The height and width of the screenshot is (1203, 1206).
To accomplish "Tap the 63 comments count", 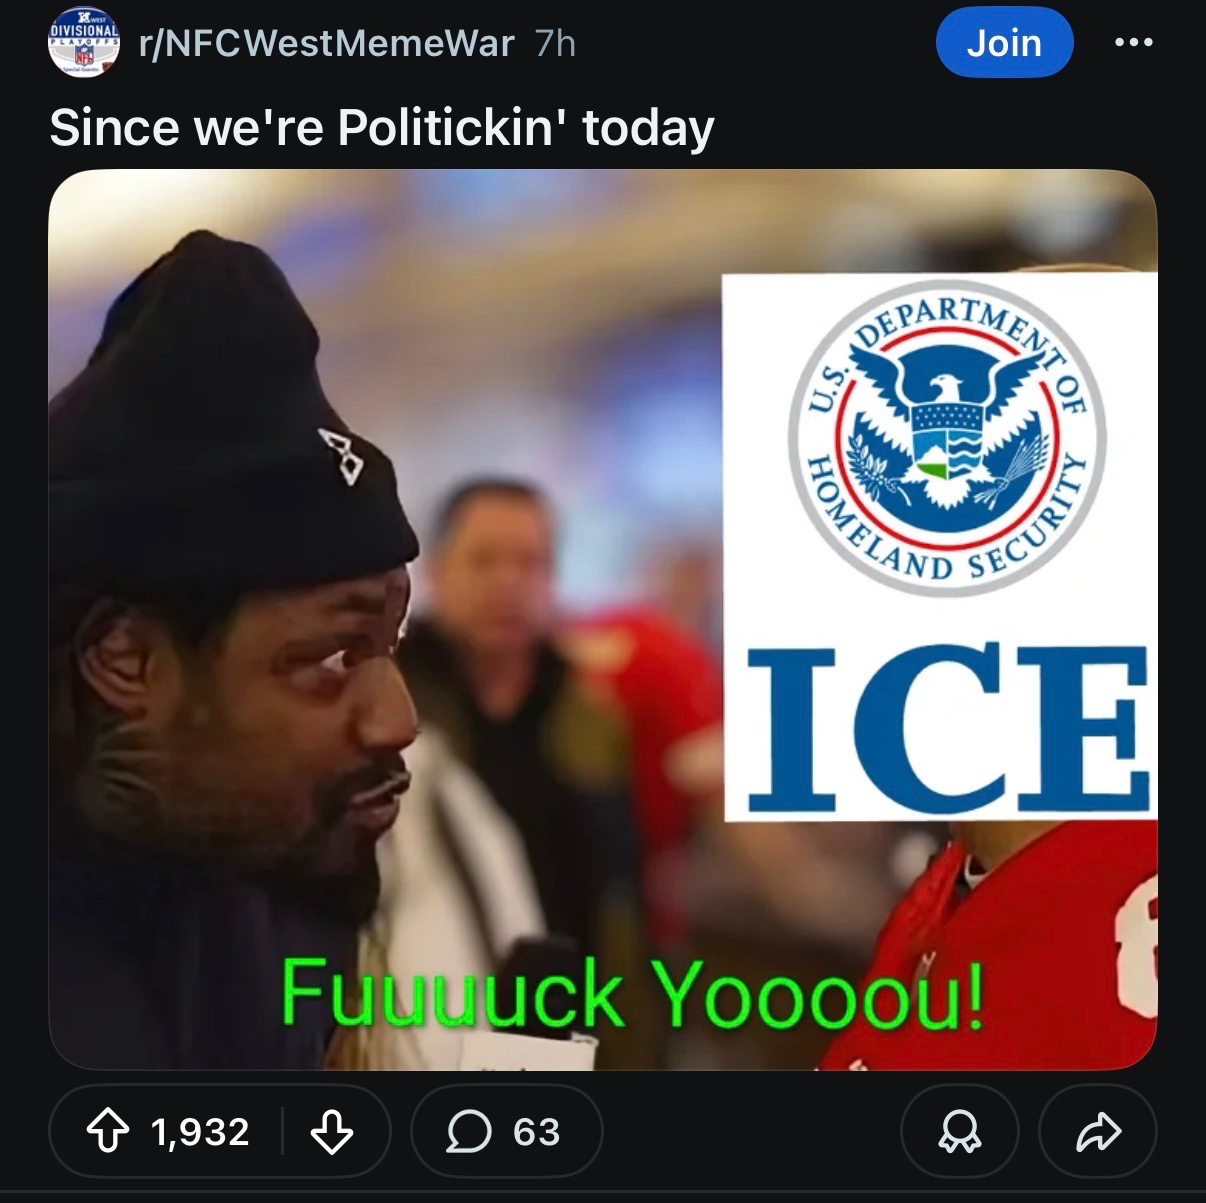I will pyautogui.click(x=536, y=1132).
